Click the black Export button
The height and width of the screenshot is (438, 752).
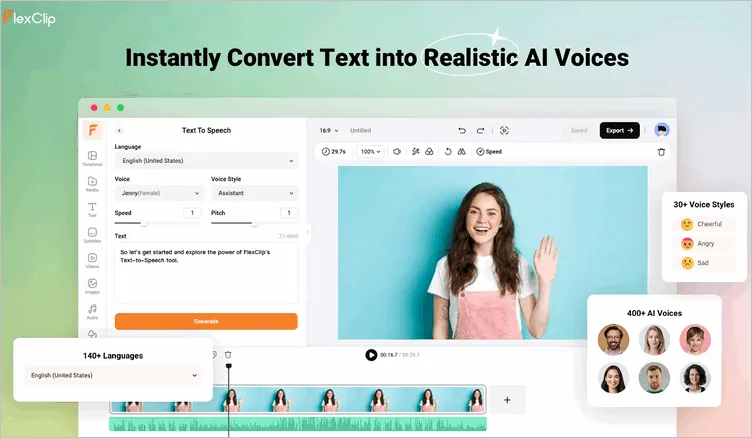[620, 130]
